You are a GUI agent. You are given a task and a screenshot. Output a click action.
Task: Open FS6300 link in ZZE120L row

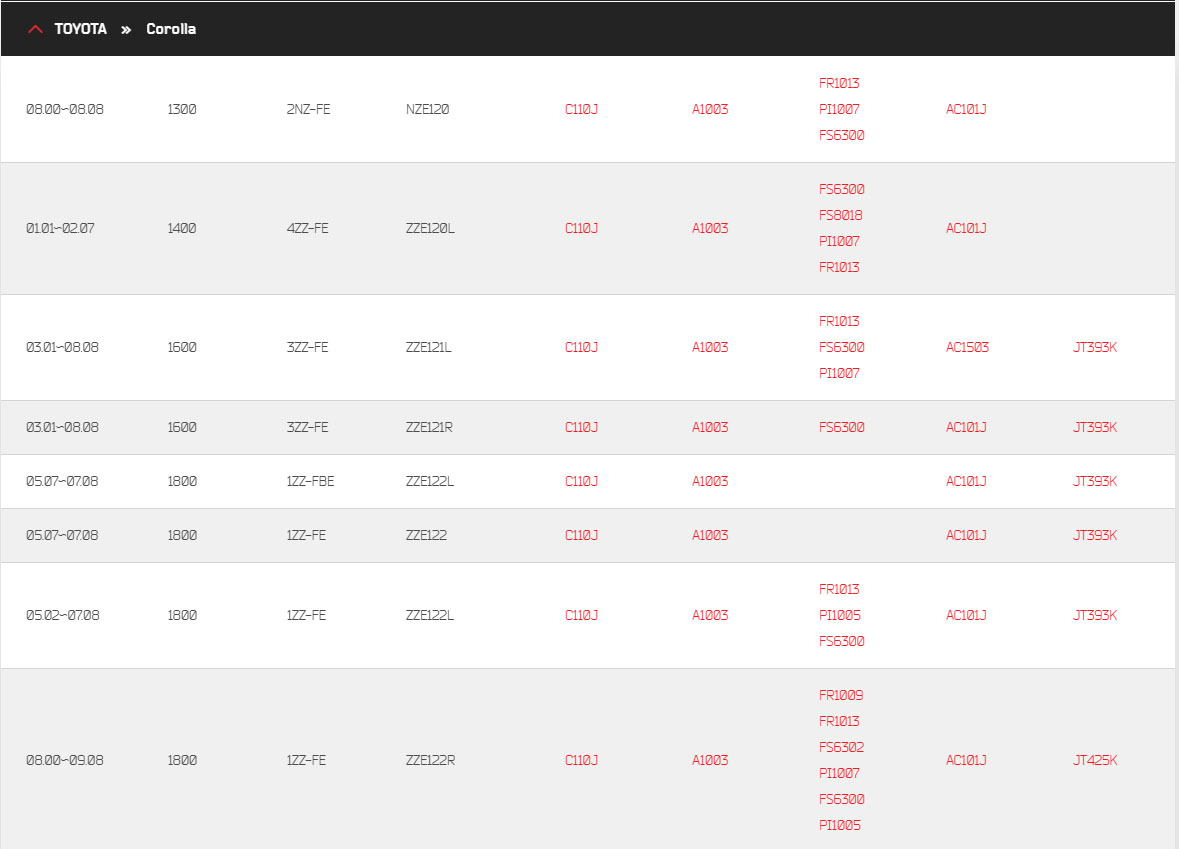pyautogui.click(x=841, y=190)
